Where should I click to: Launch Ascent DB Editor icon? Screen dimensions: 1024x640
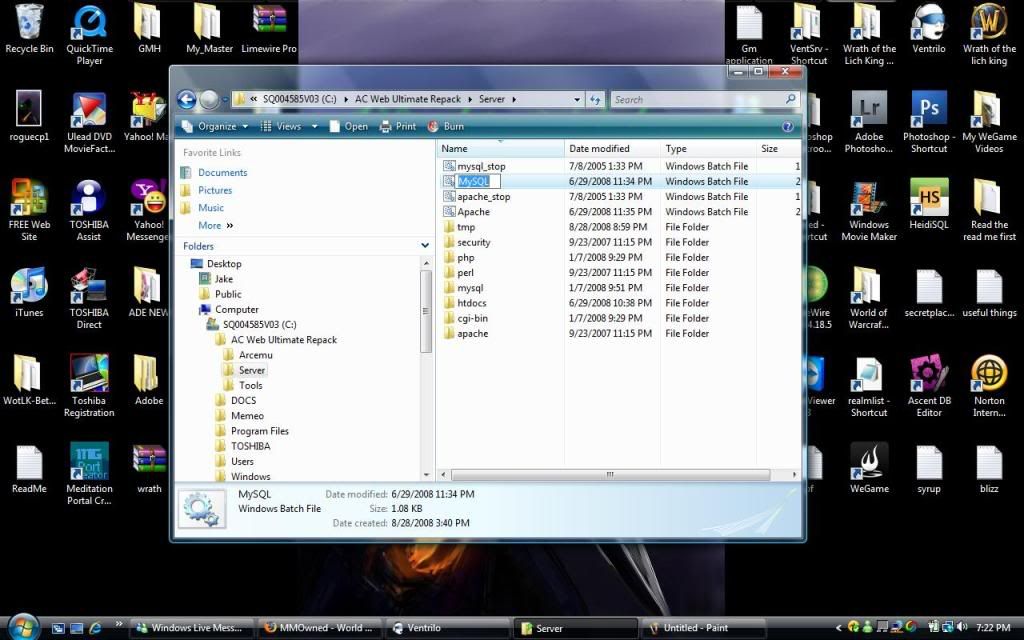pos(929,387)
